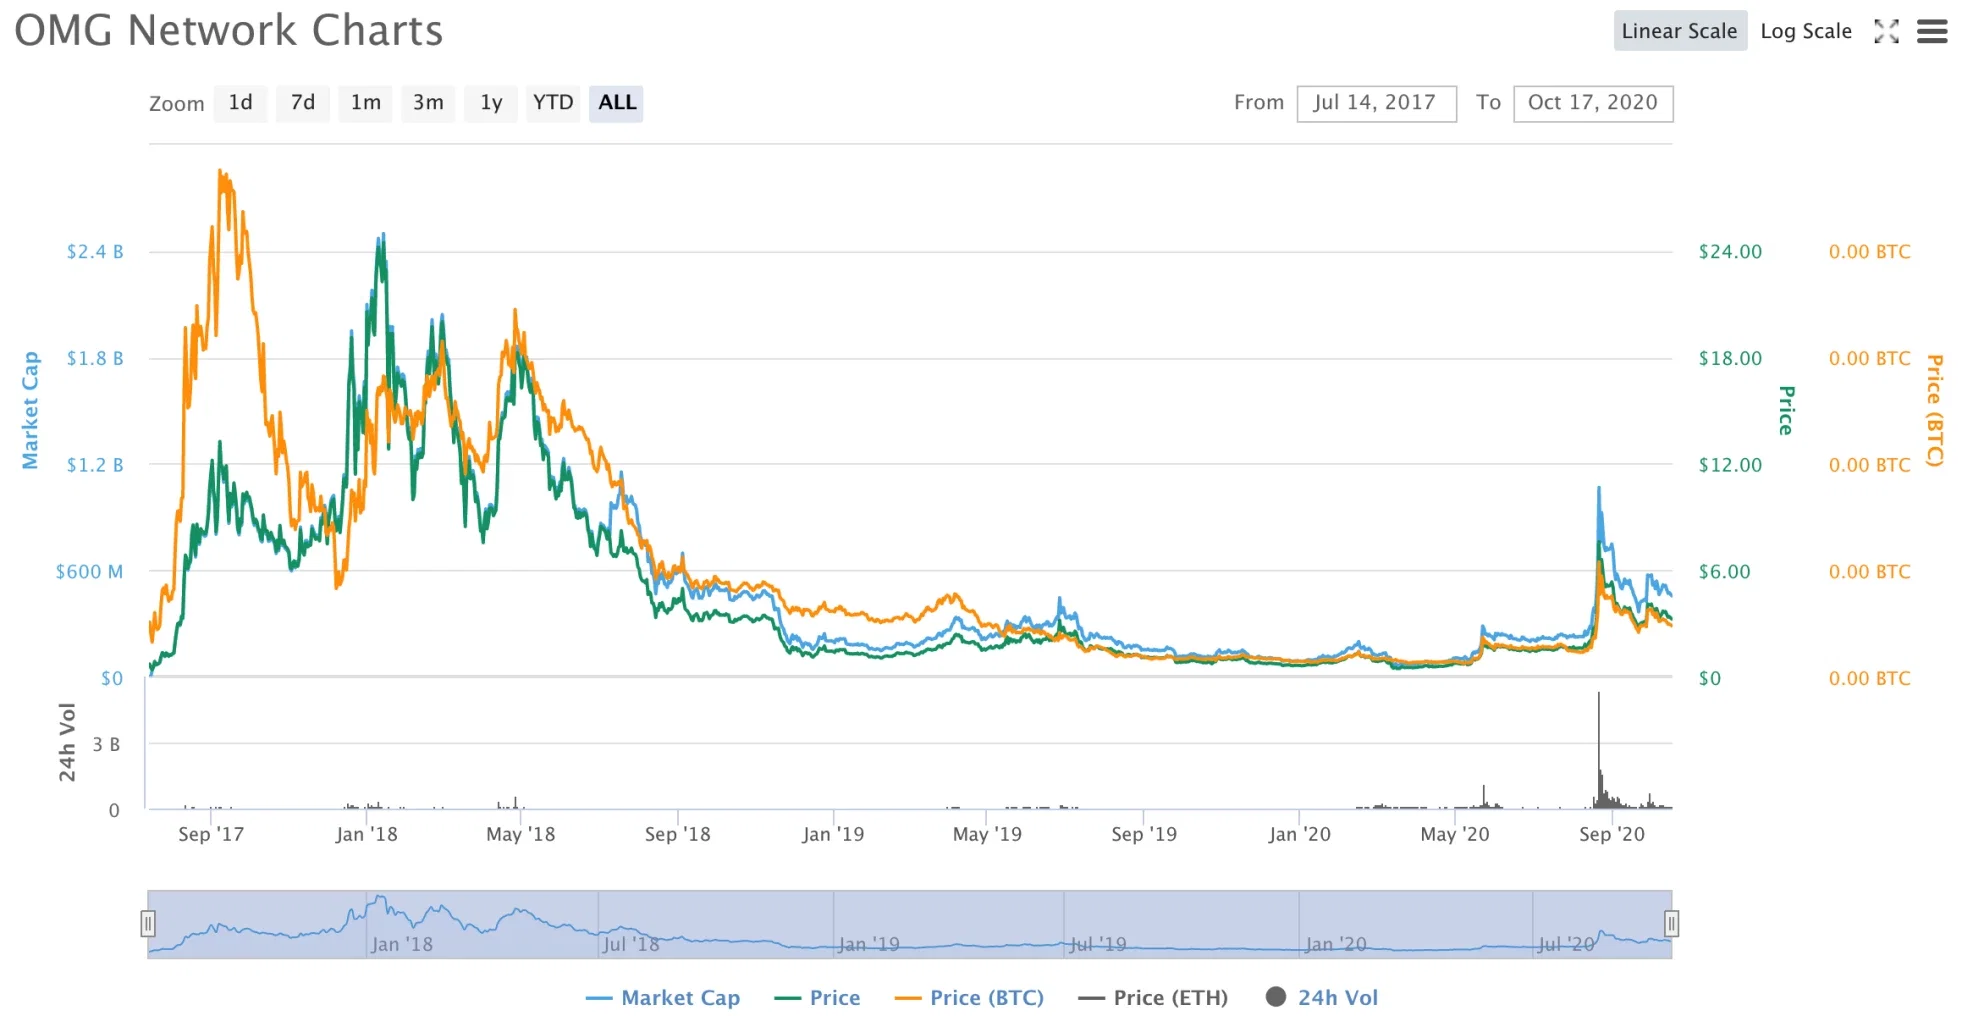Click the "Sep '18" x-axis label
The width and height of the screenshot is (1962, 1016).
[x=677, y=834]
